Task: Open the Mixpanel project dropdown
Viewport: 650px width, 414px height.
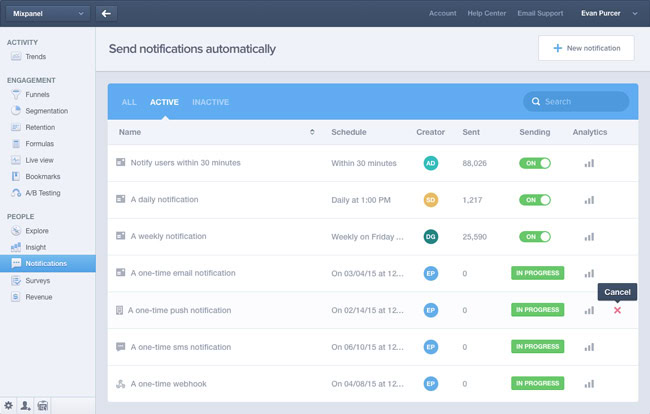Action: click(48, 14)
